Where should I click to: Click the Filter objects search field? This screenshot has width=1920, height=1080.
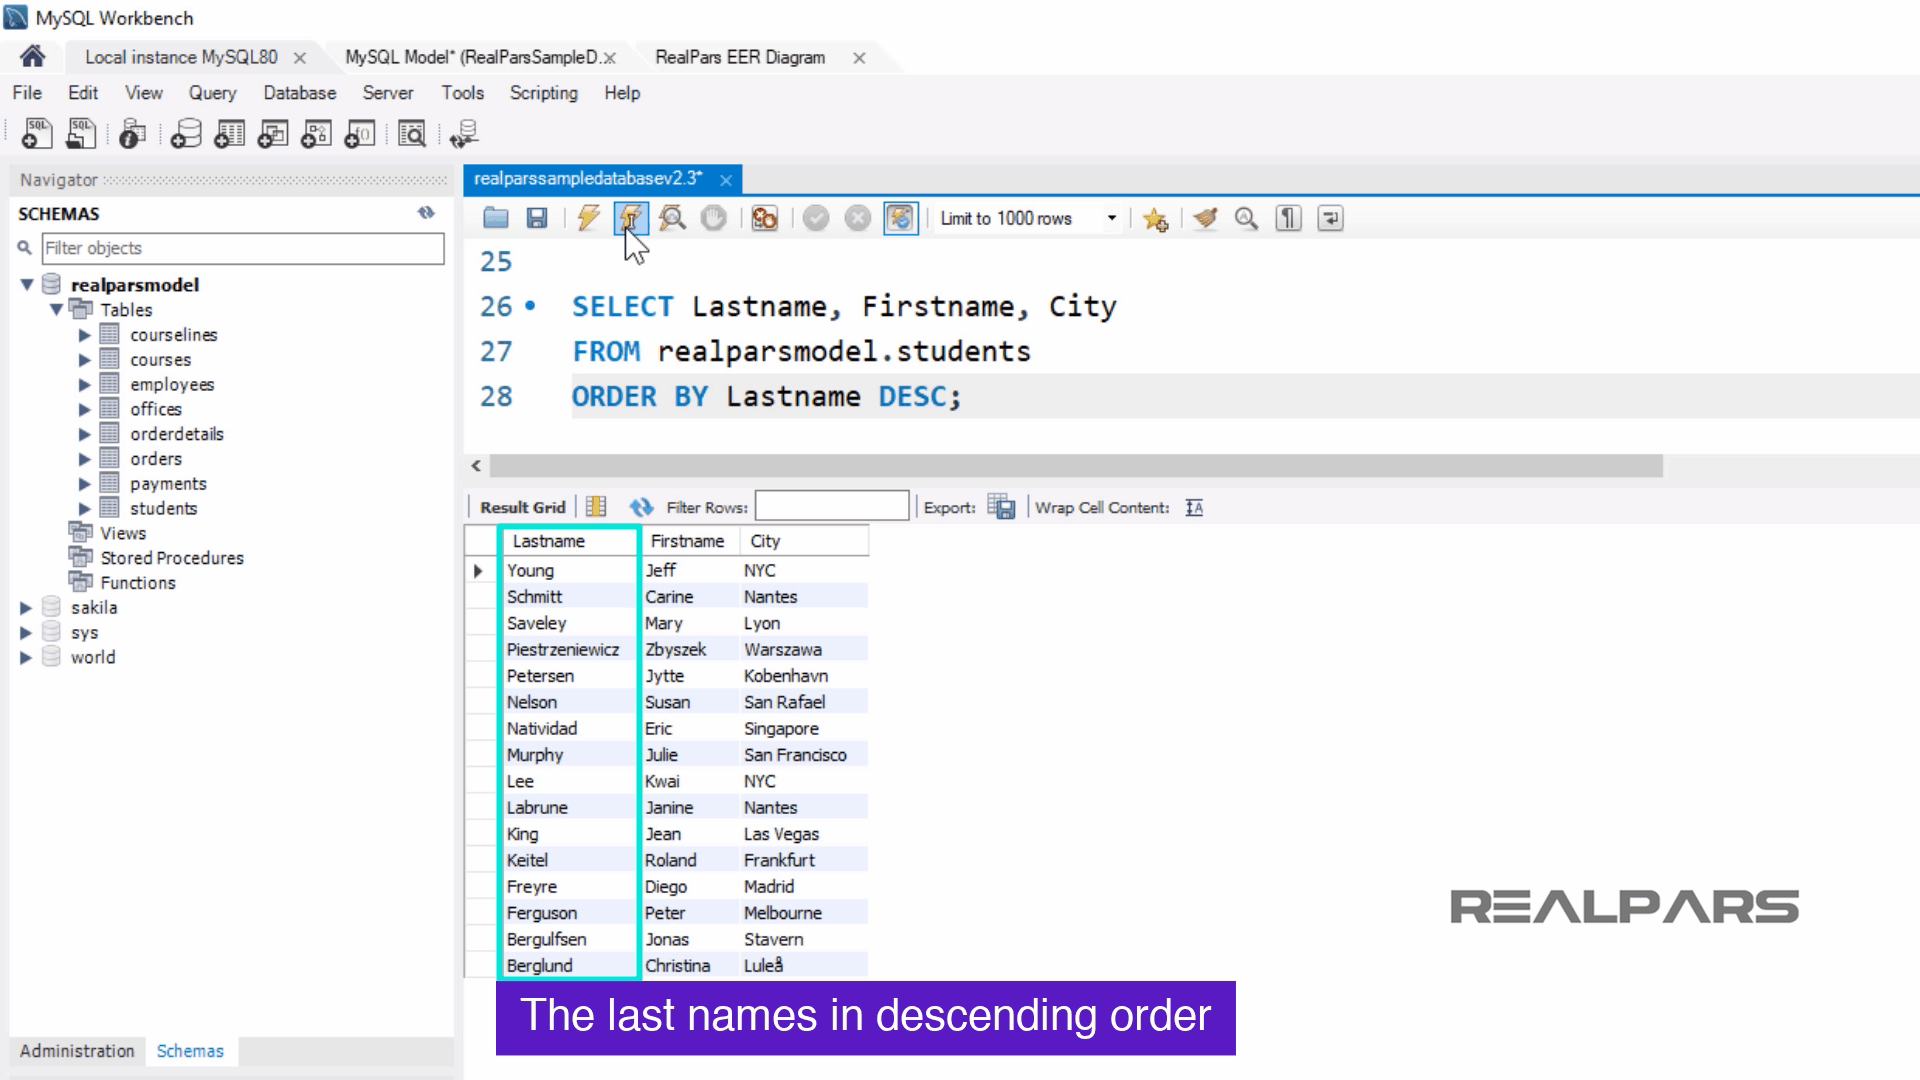(x=243, y=248)
